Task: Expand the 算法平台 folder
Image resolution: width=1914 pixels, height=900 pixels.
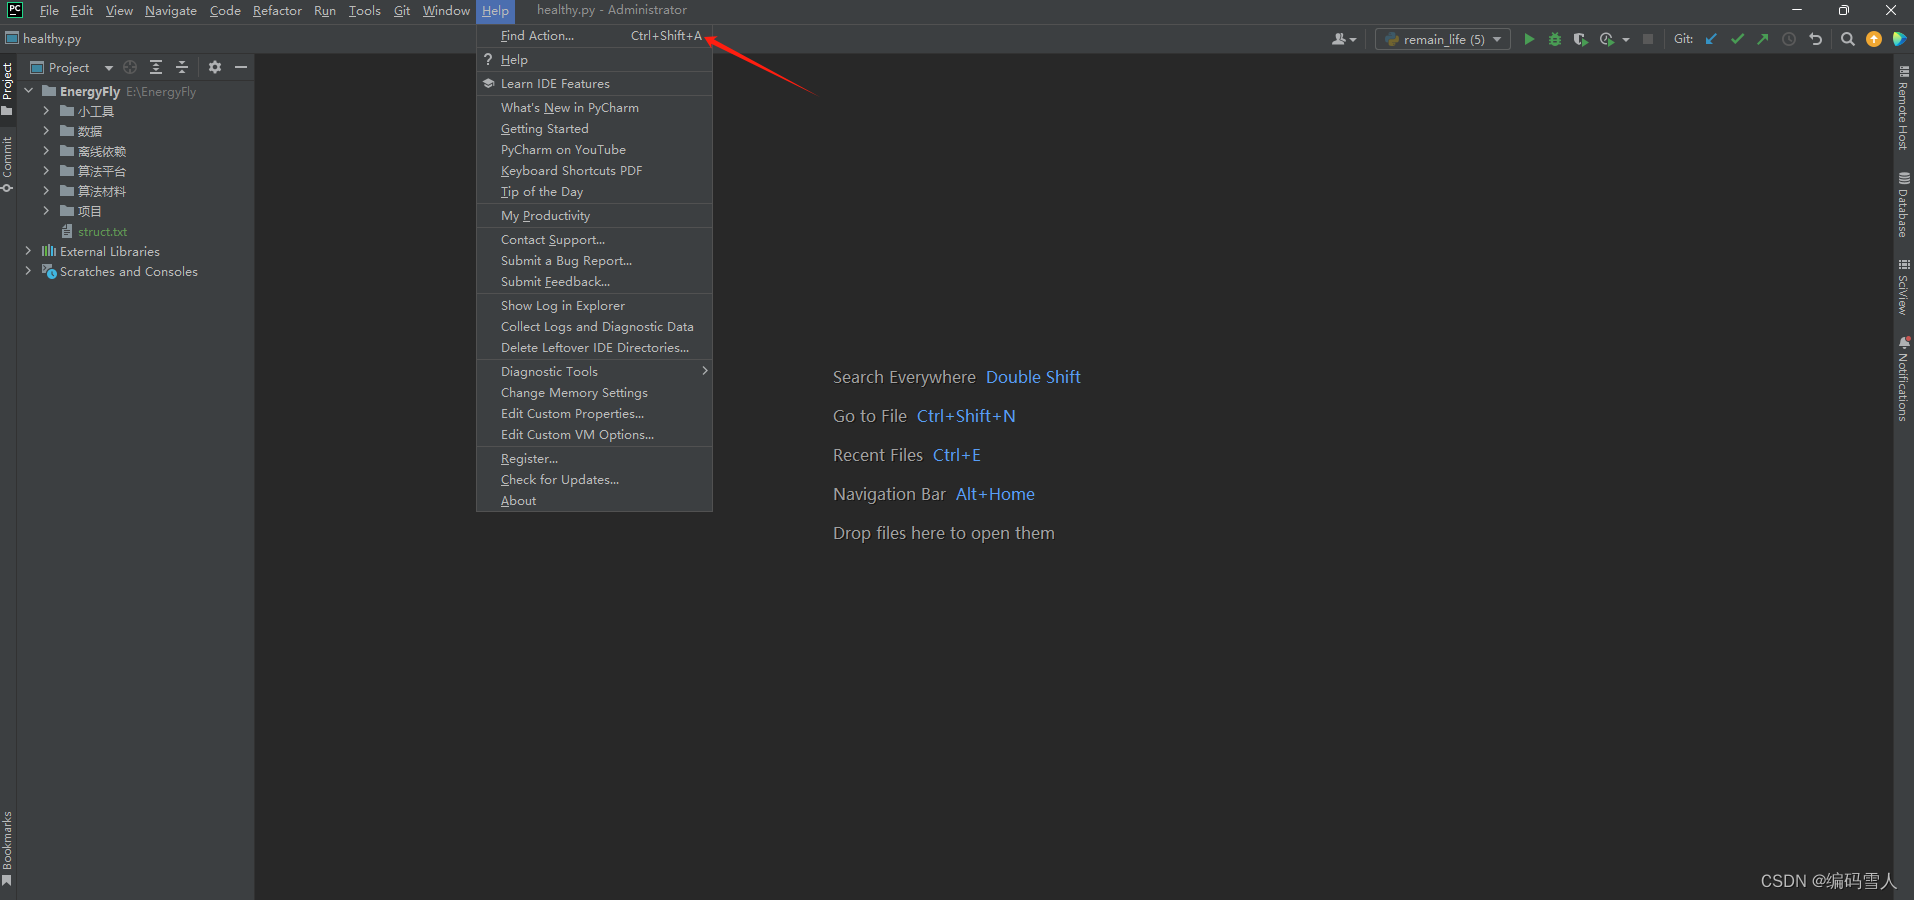Action: 46,171
